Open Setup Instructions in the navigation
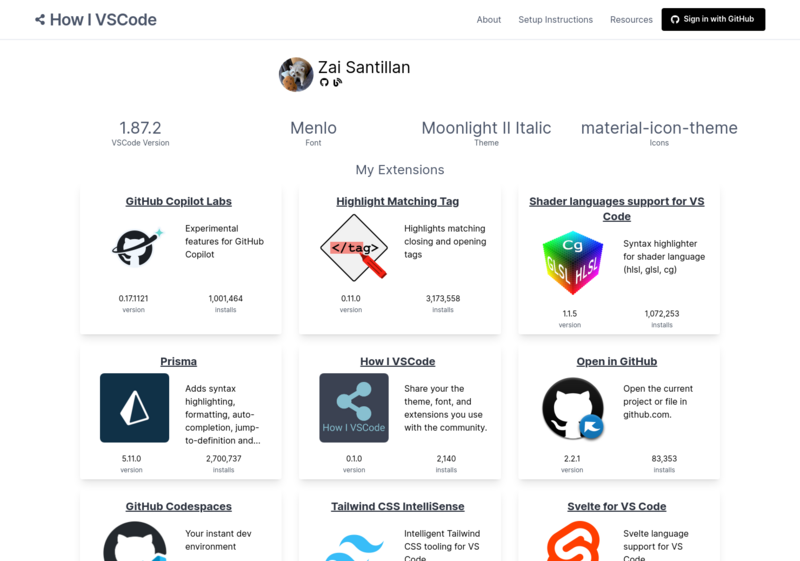Image resolution: width=800 pixels, height=561 pixels. click(x=556, y=20)
